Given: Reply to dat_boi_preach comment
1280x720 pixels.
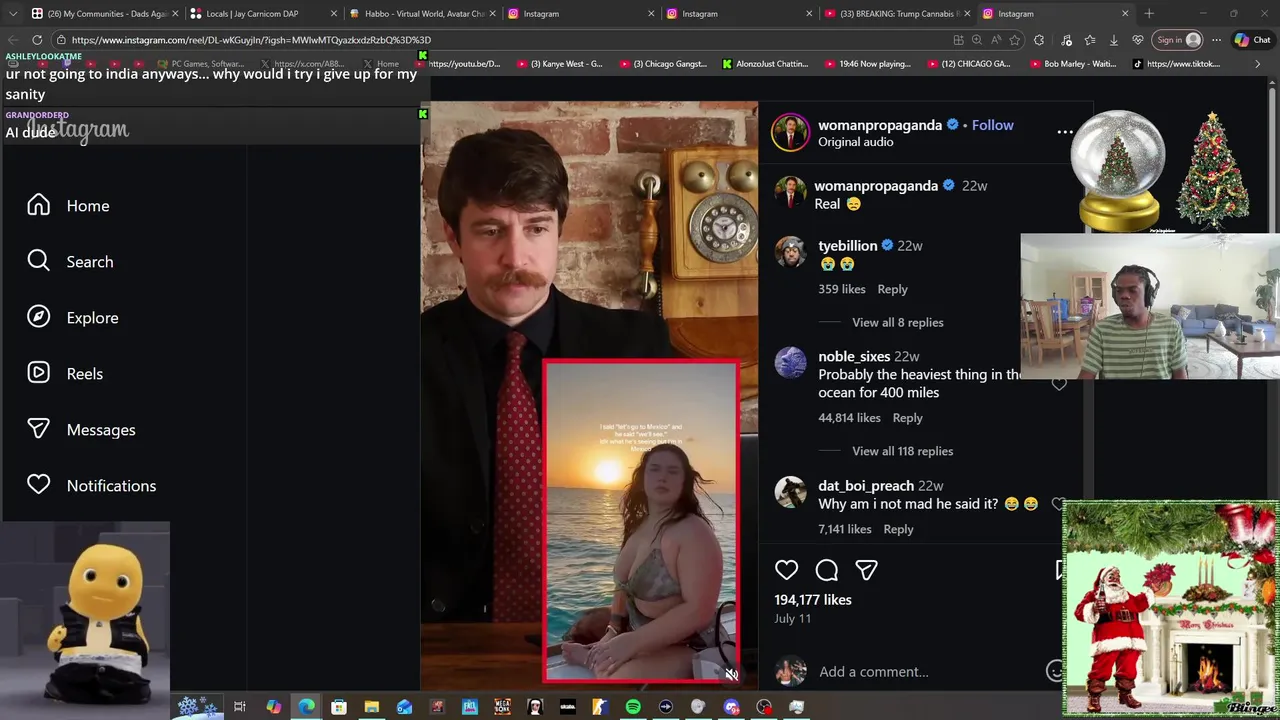Looking at the screenshot, I should 898,529.
